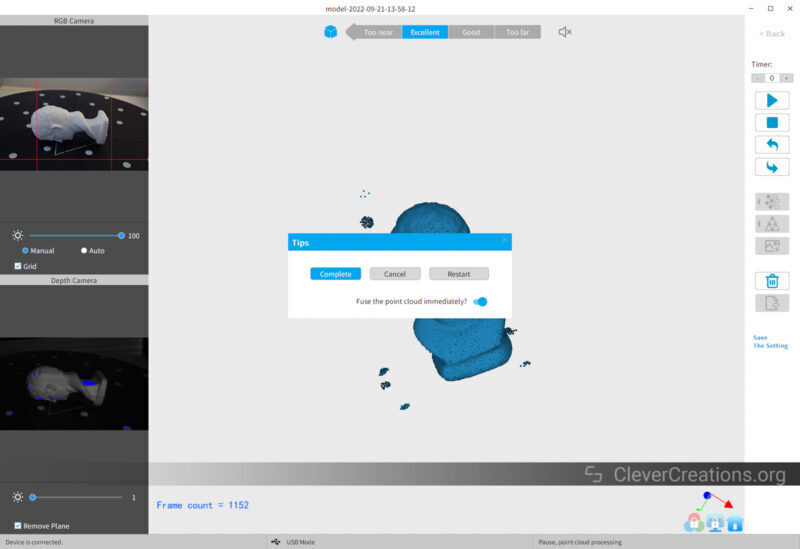Reset view with the home icon
Image resolution: width=800 pixels, height=549 pixels.
[735, 523]
